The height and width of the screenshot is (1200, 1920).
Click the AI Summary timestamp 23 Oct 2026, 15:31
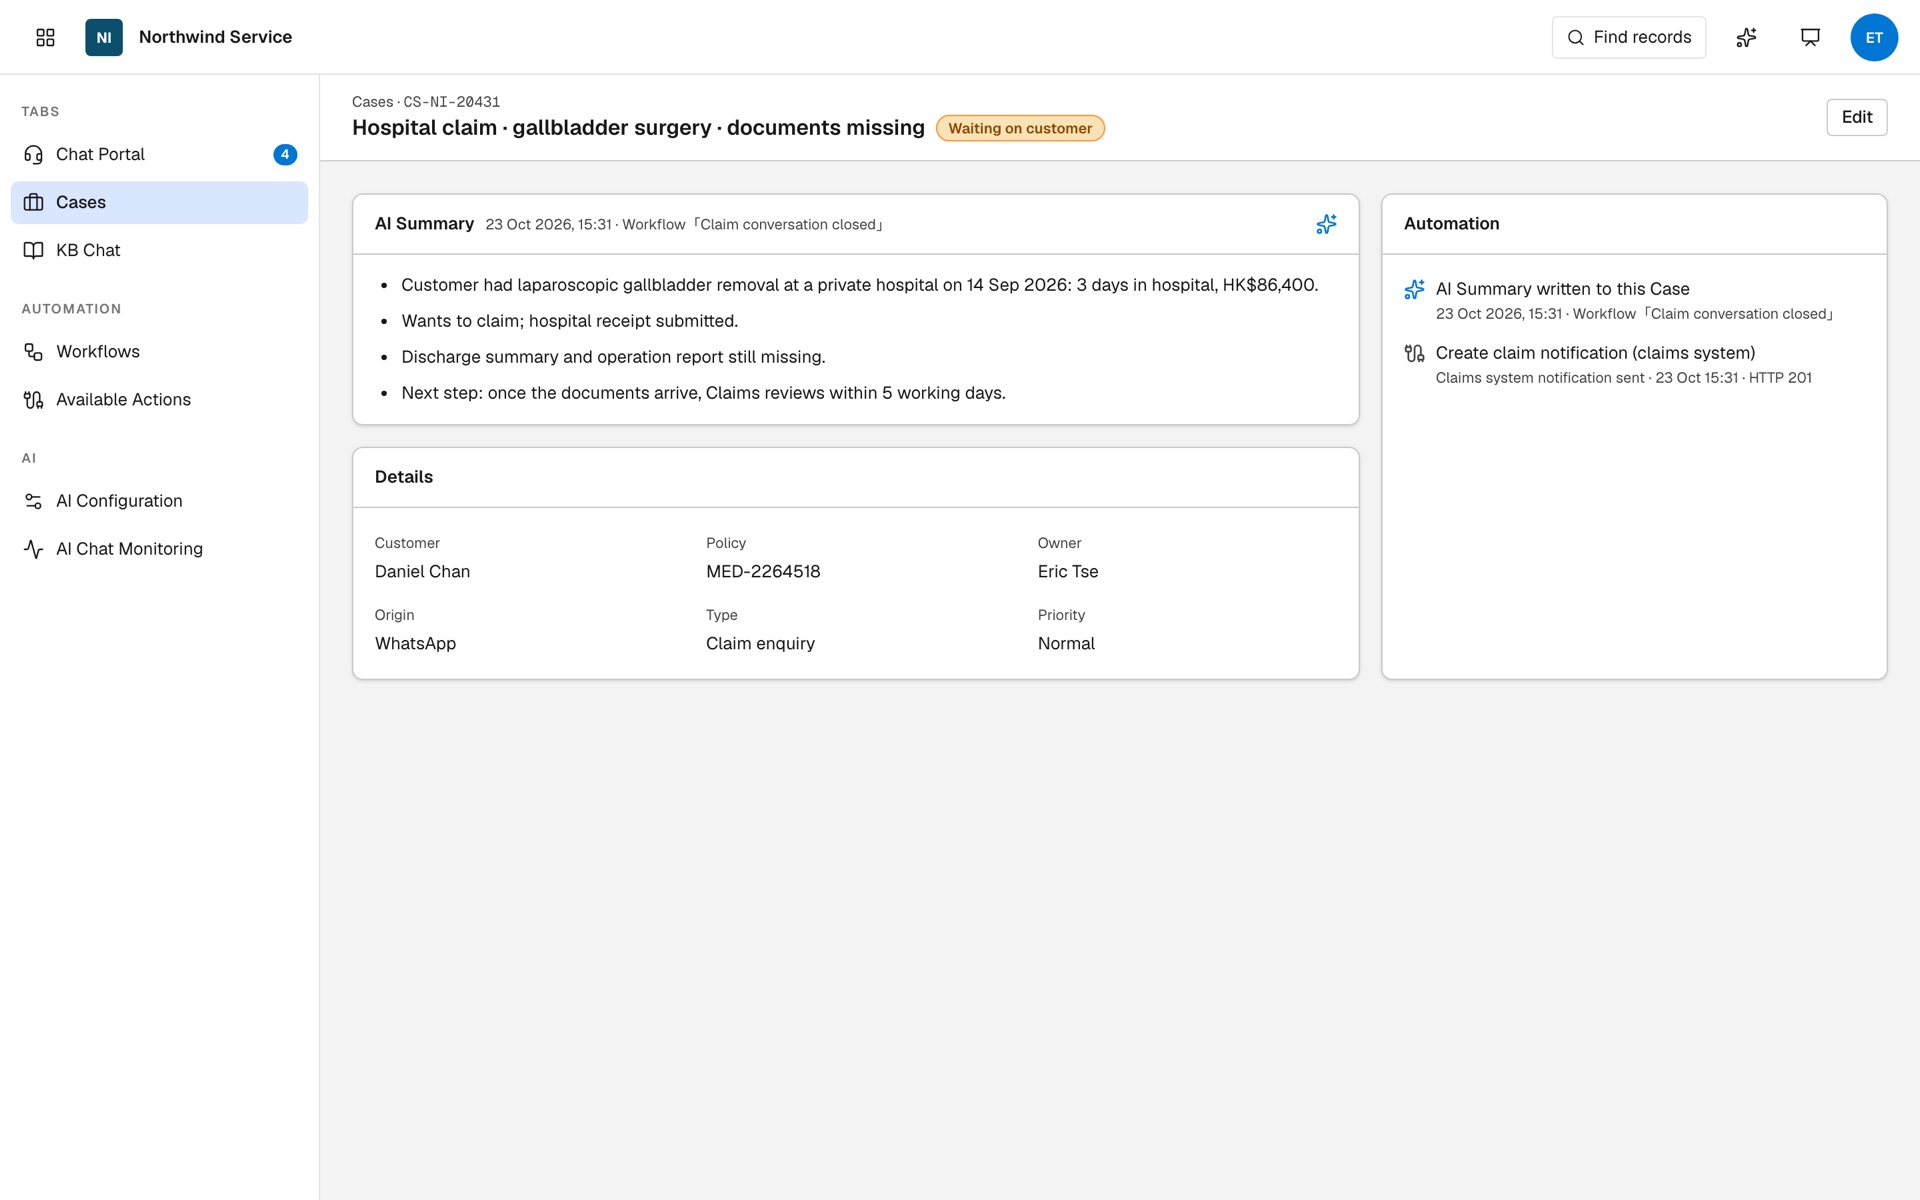pos(548,224)
